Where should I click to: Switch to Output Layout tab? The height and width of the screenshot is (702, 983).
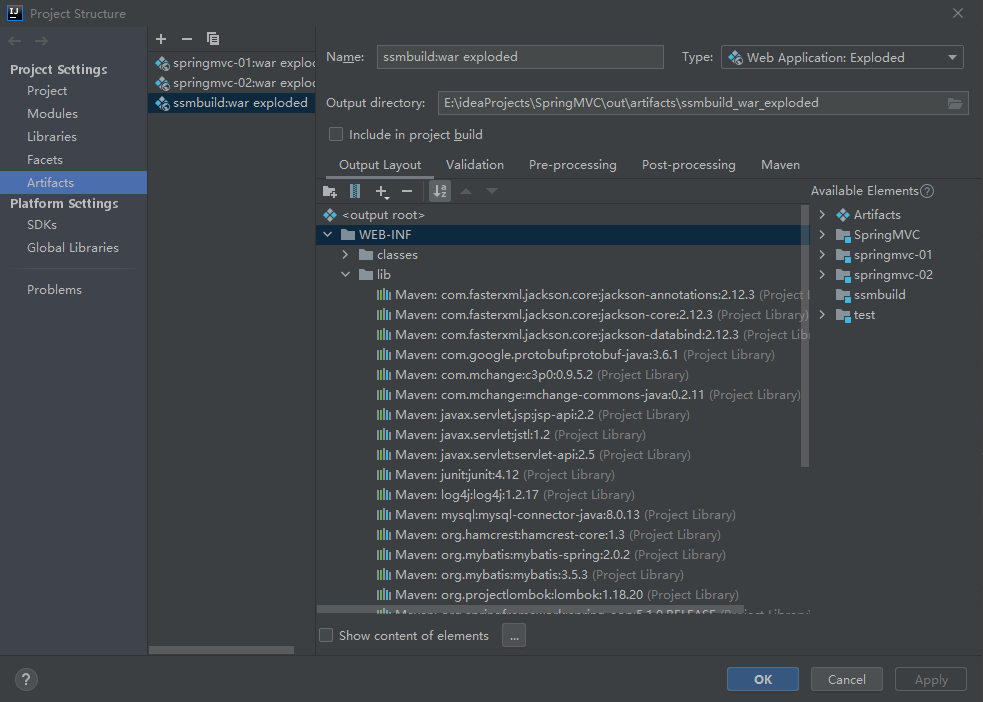[x=380, y=165]
